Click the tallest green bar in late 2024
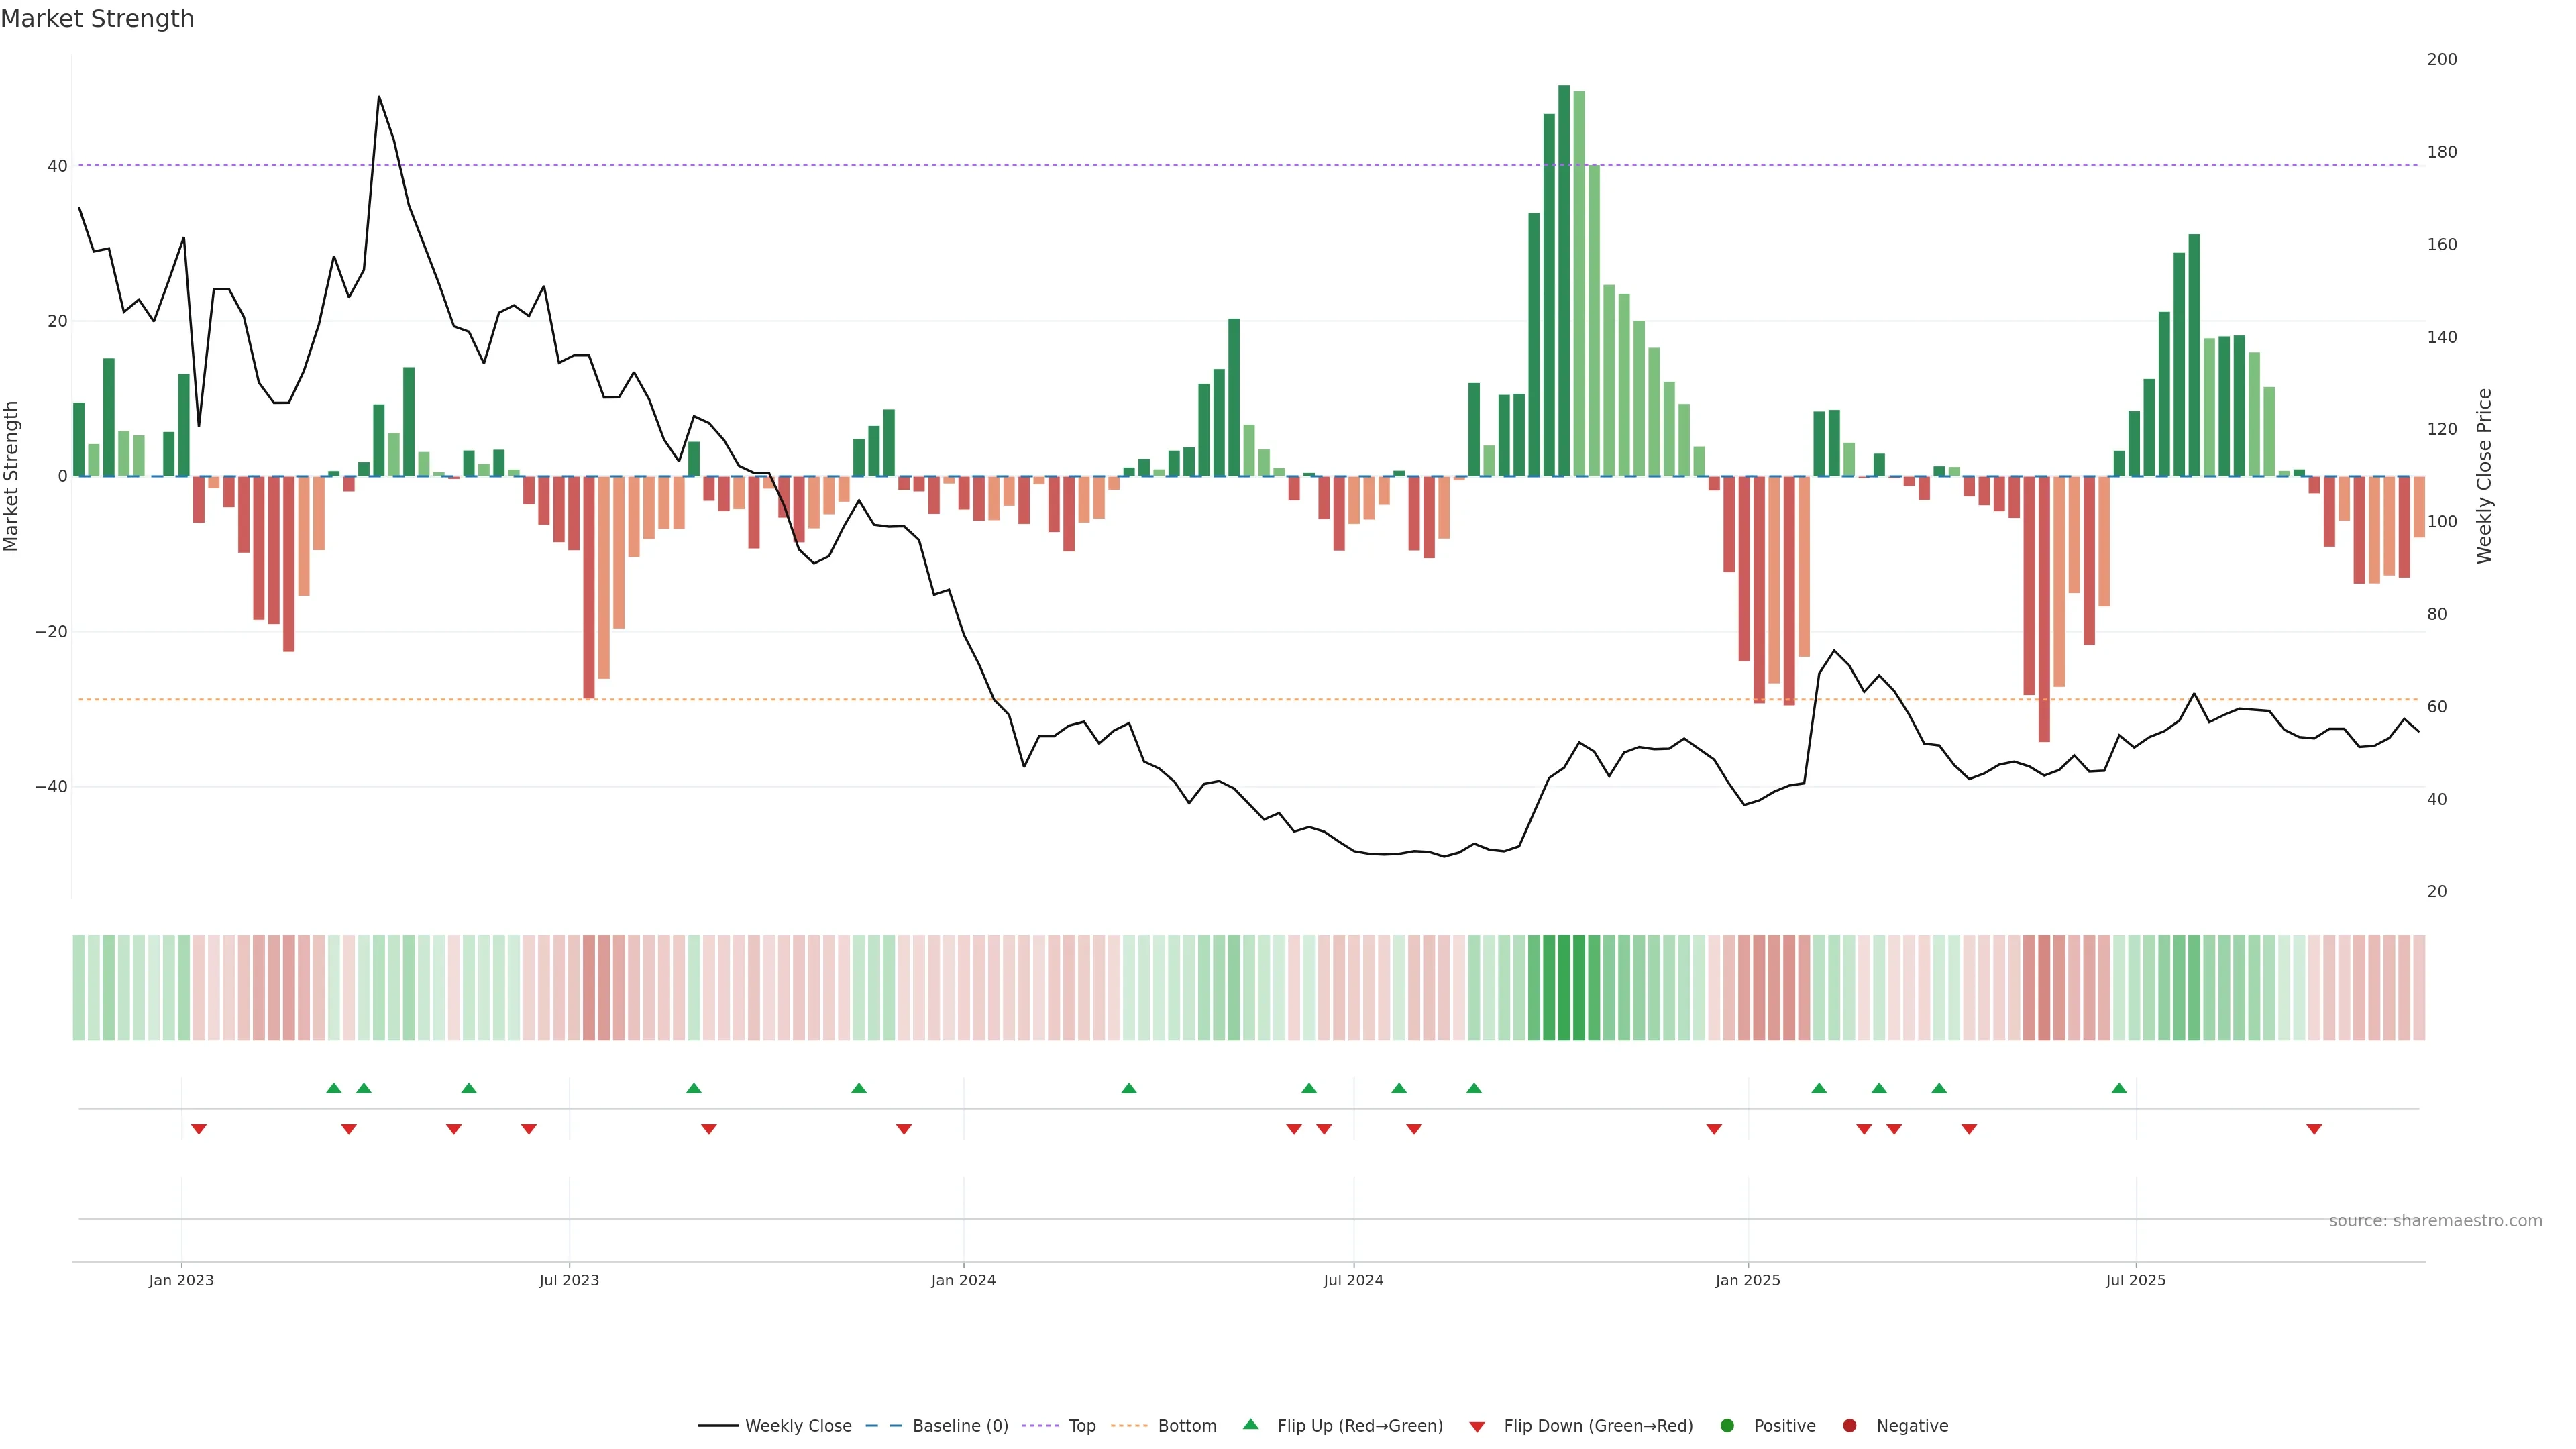This screenshot has height=1449, width=2576. [1564, 280]
